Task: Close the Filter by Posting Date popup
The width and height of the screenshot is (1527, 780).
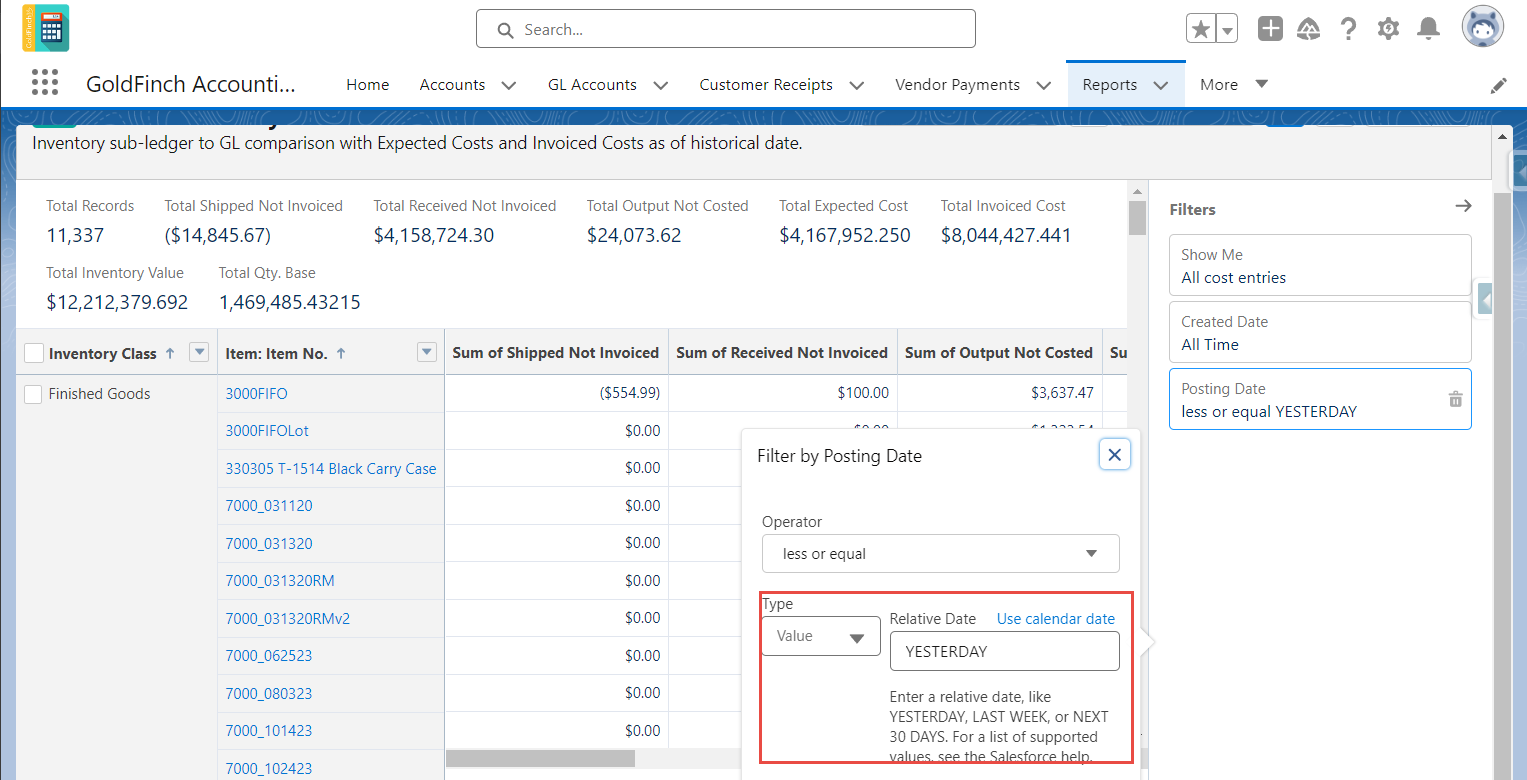Action: (1115, 455)
